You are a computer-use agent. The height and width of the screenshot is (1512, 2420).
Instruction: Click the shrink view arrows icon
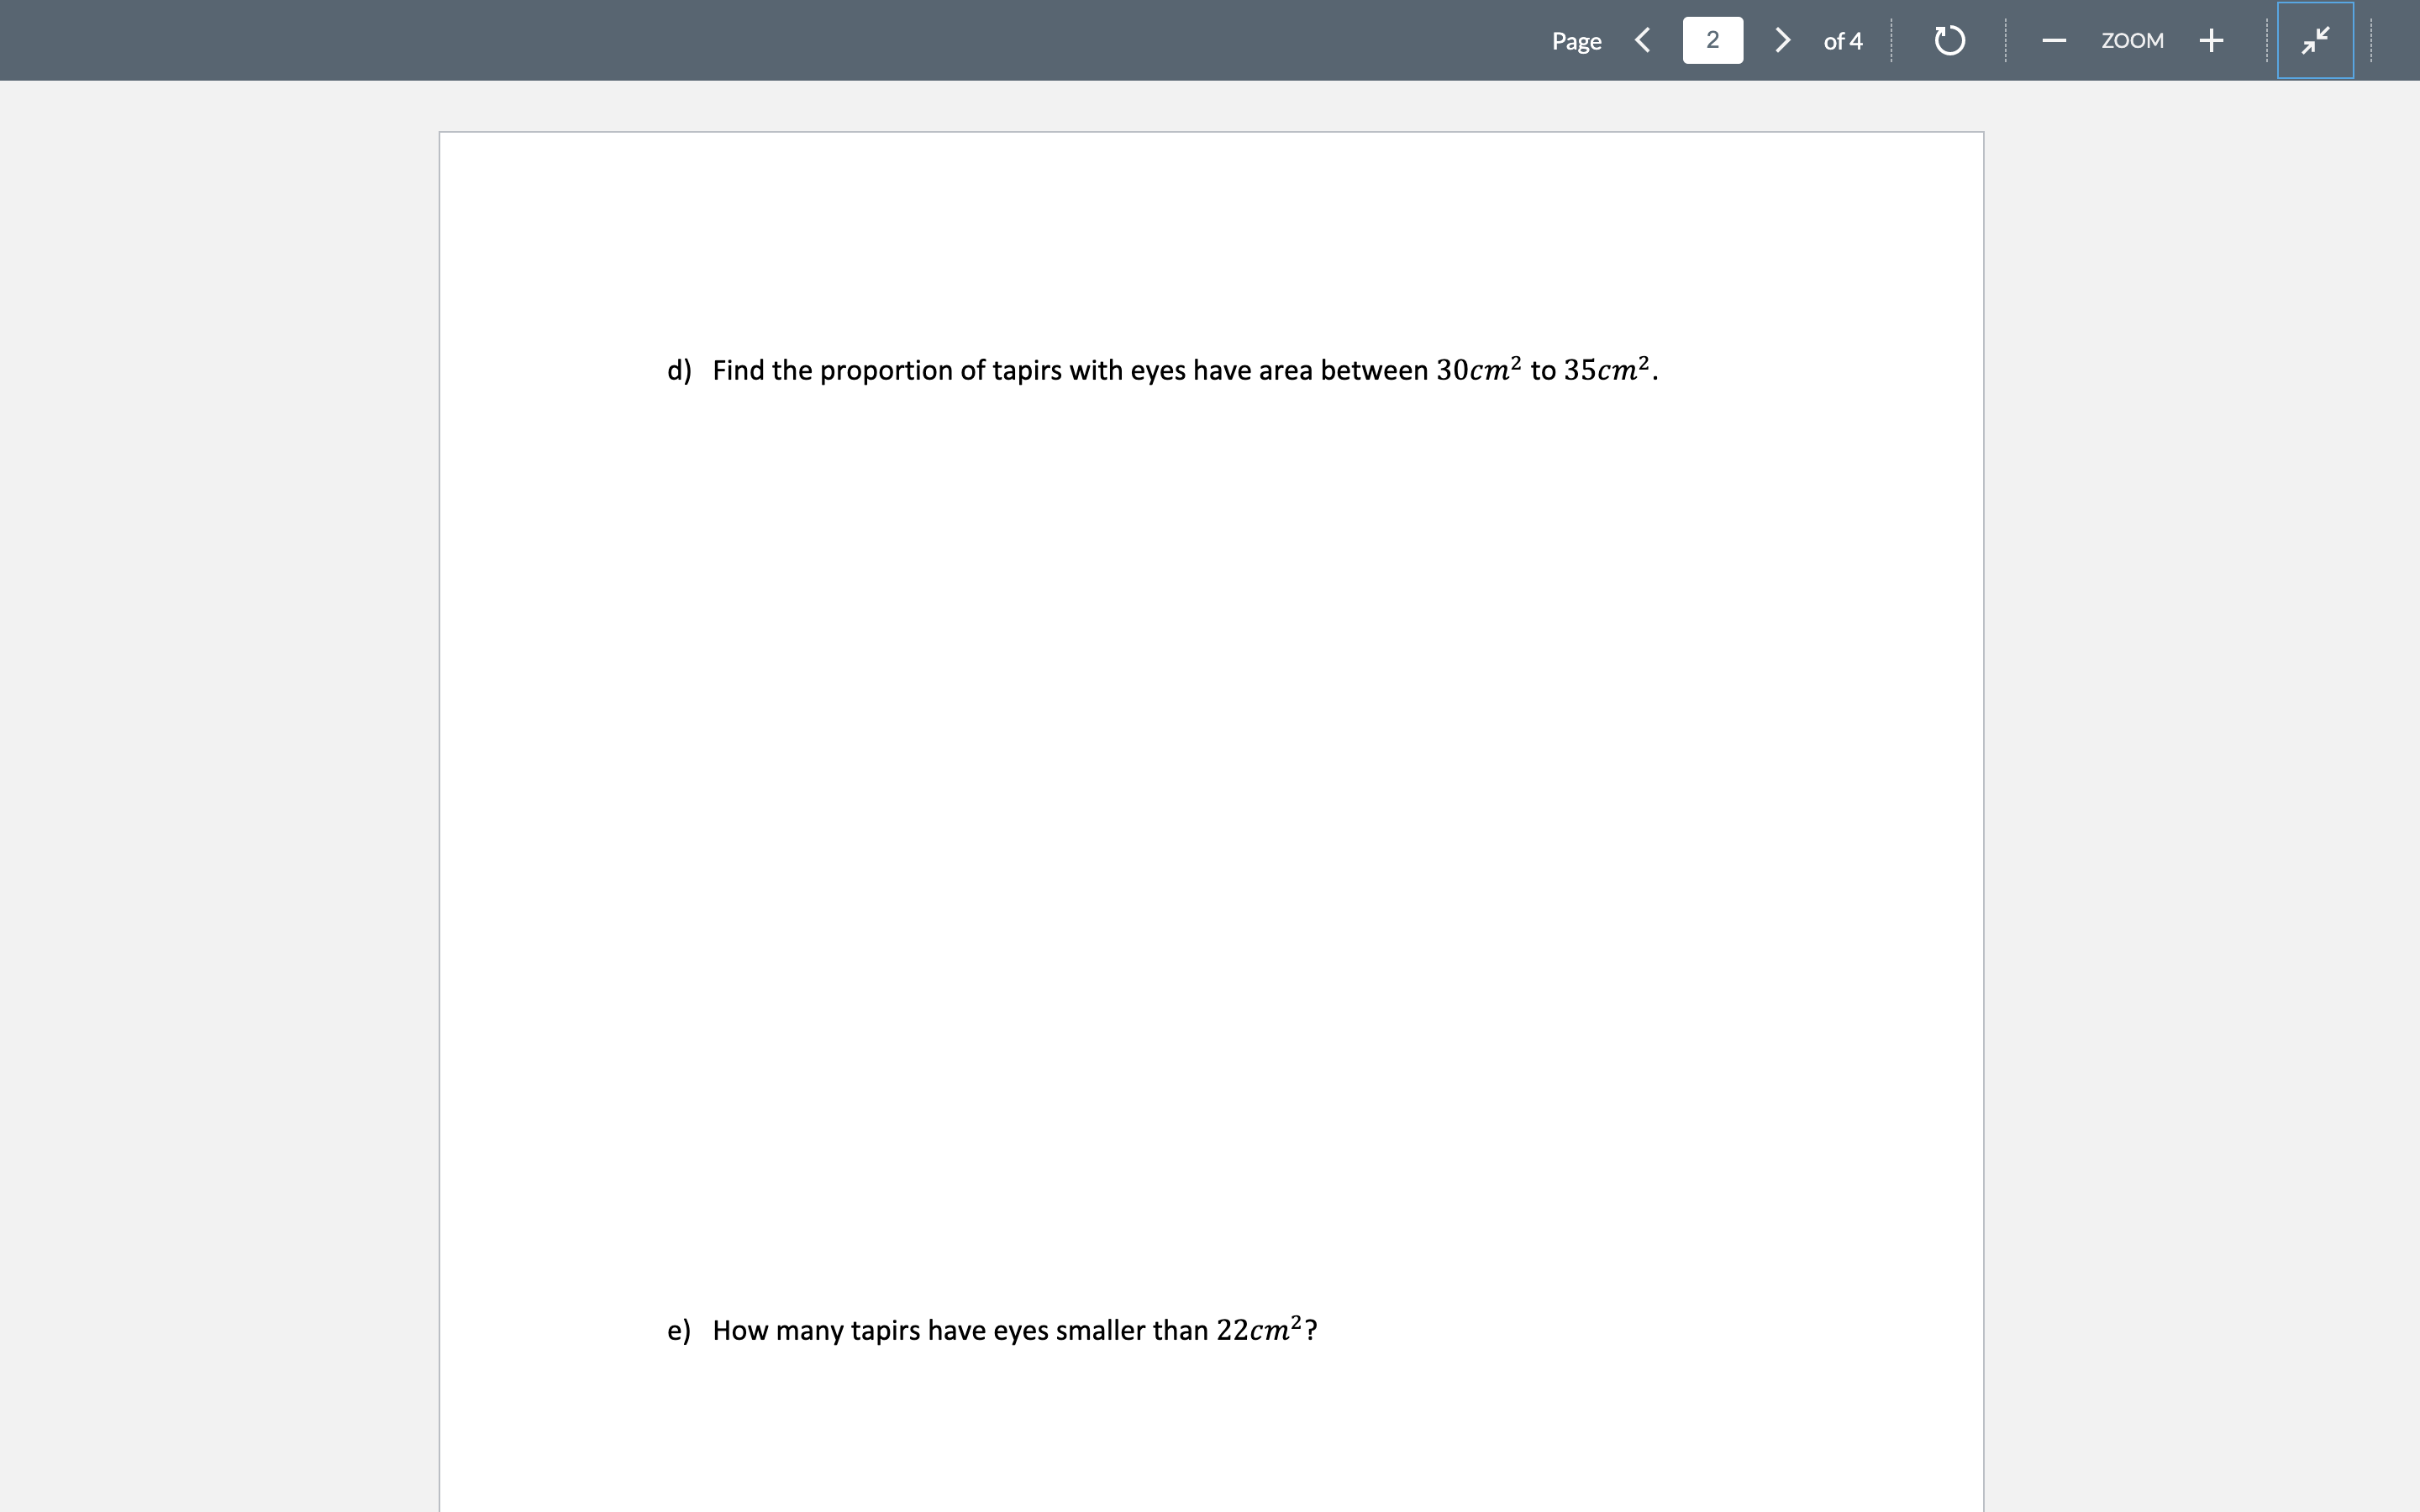pos(2315,40)
